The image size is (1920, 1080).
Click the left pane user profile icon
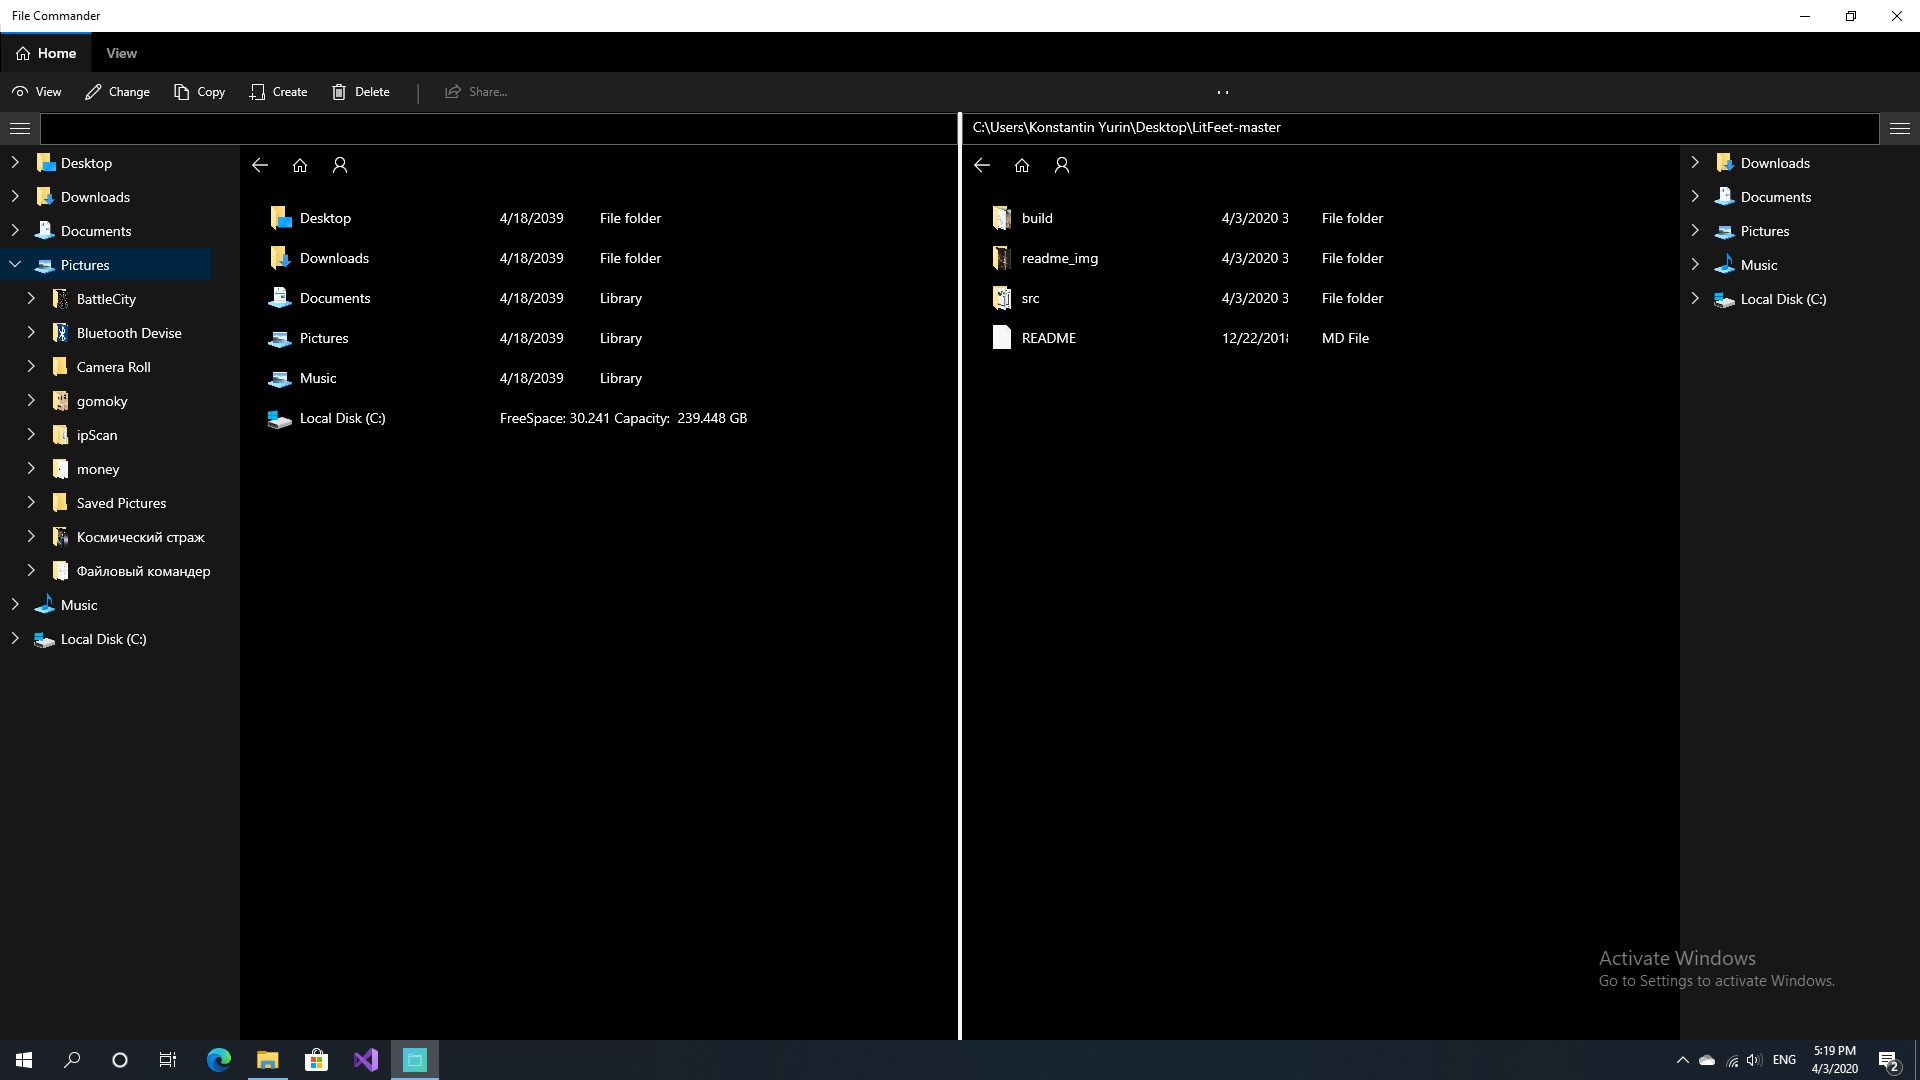[x=340, y=165]
